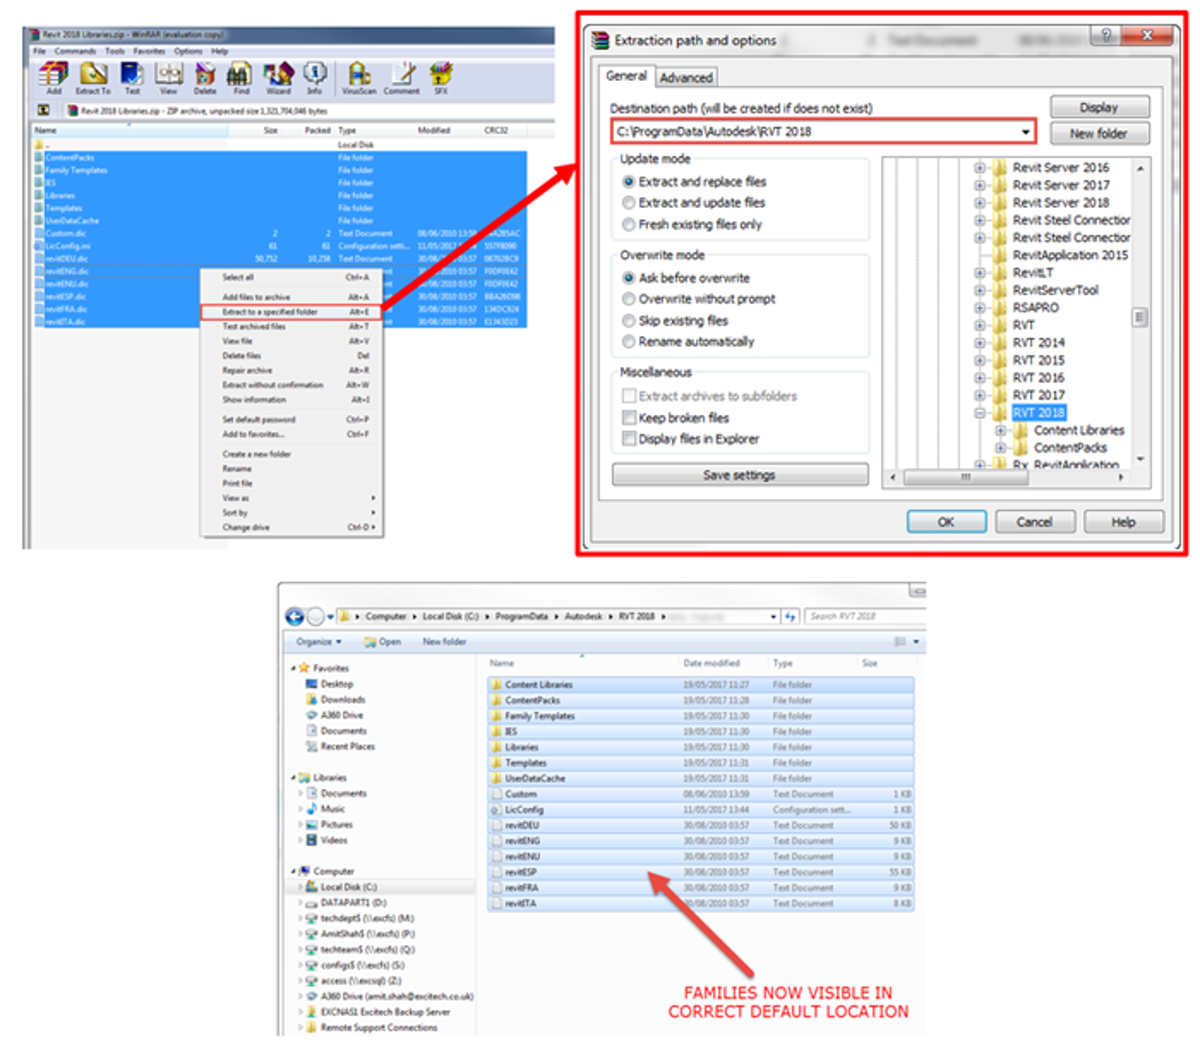Open the Organize dropdown in Explorer

pos(319,642)
